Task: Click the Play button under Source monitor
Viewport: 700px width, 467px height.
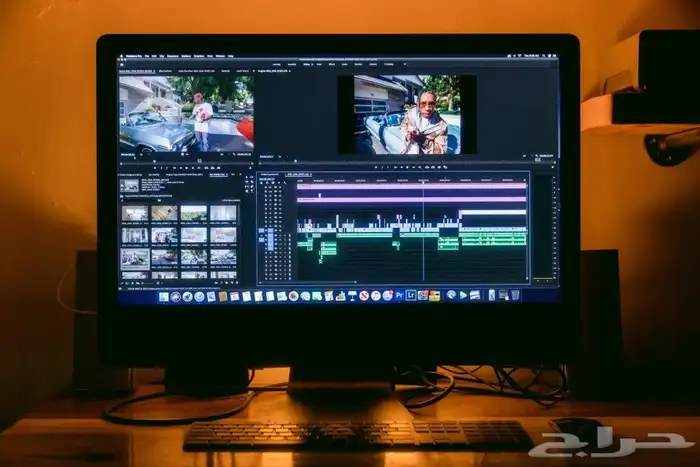Action: tap(185, 167)
